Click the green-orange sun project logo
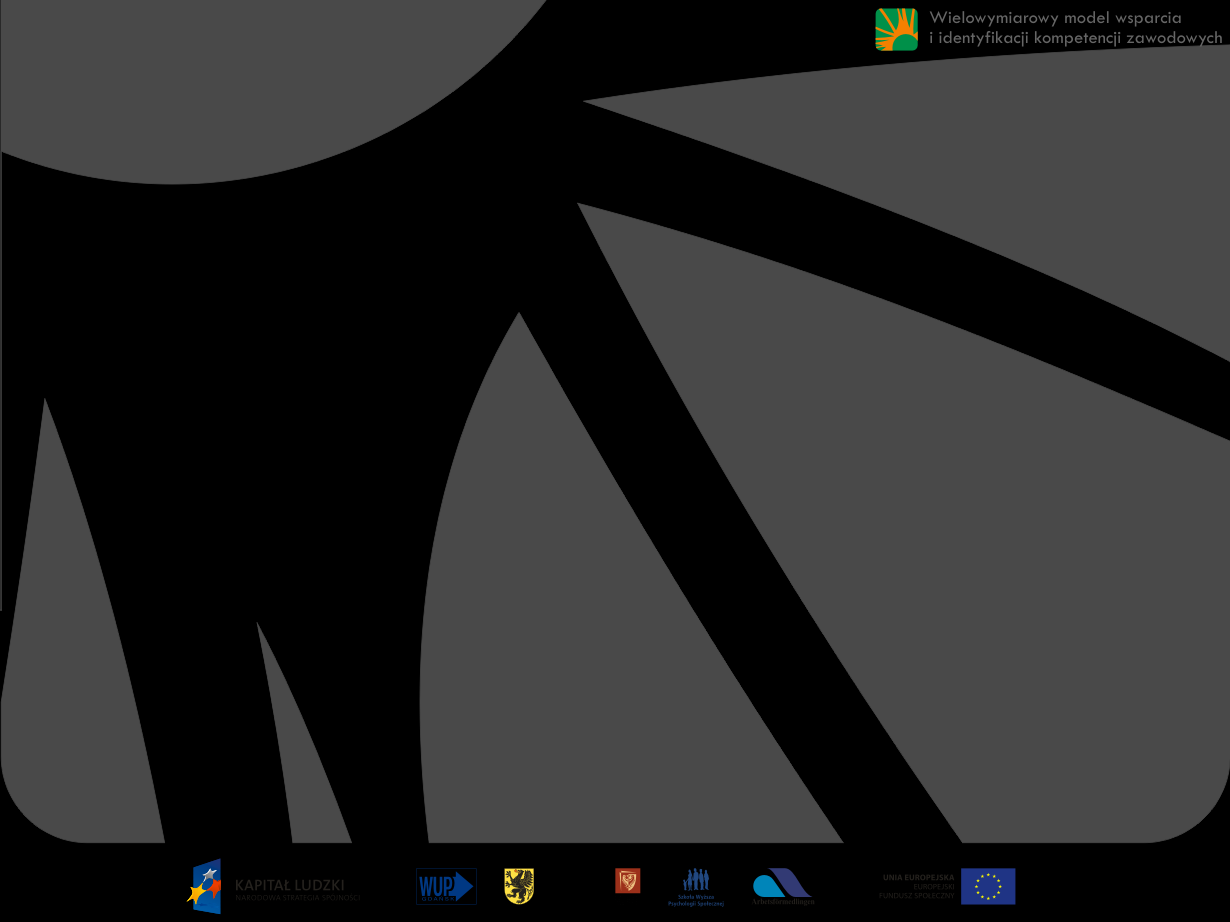Screen dimensions: 1230x922 tap(896, 29)
